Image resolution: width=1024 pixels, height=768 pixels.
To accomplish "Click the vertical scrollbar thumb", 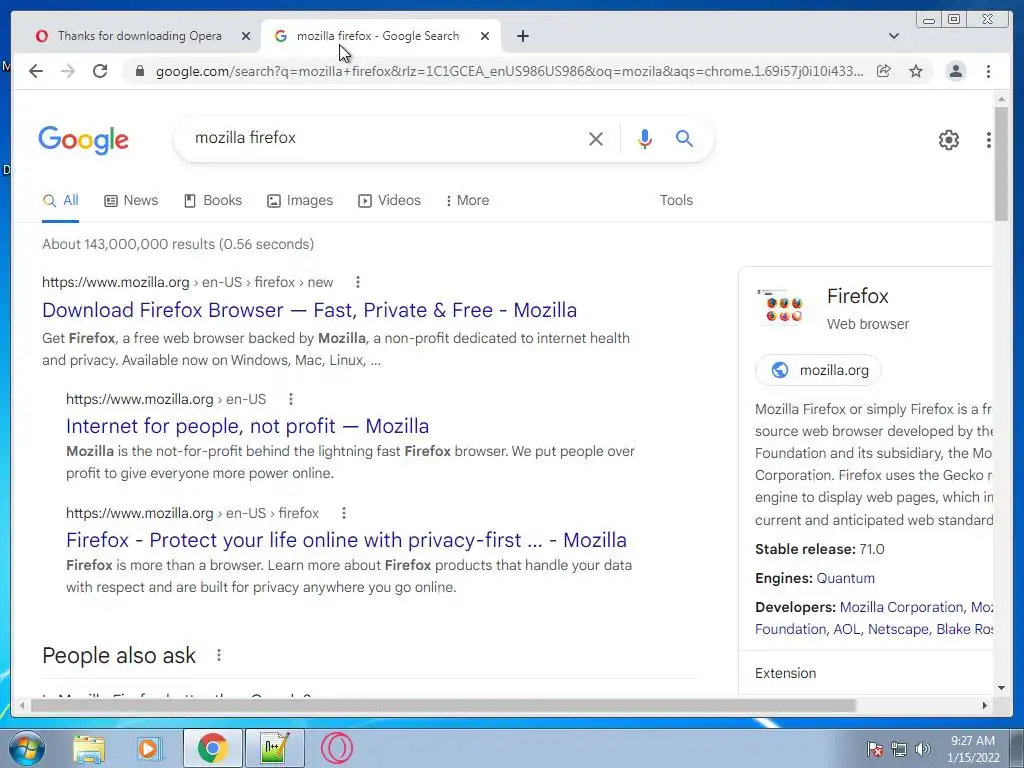I will pos(1000,163).
